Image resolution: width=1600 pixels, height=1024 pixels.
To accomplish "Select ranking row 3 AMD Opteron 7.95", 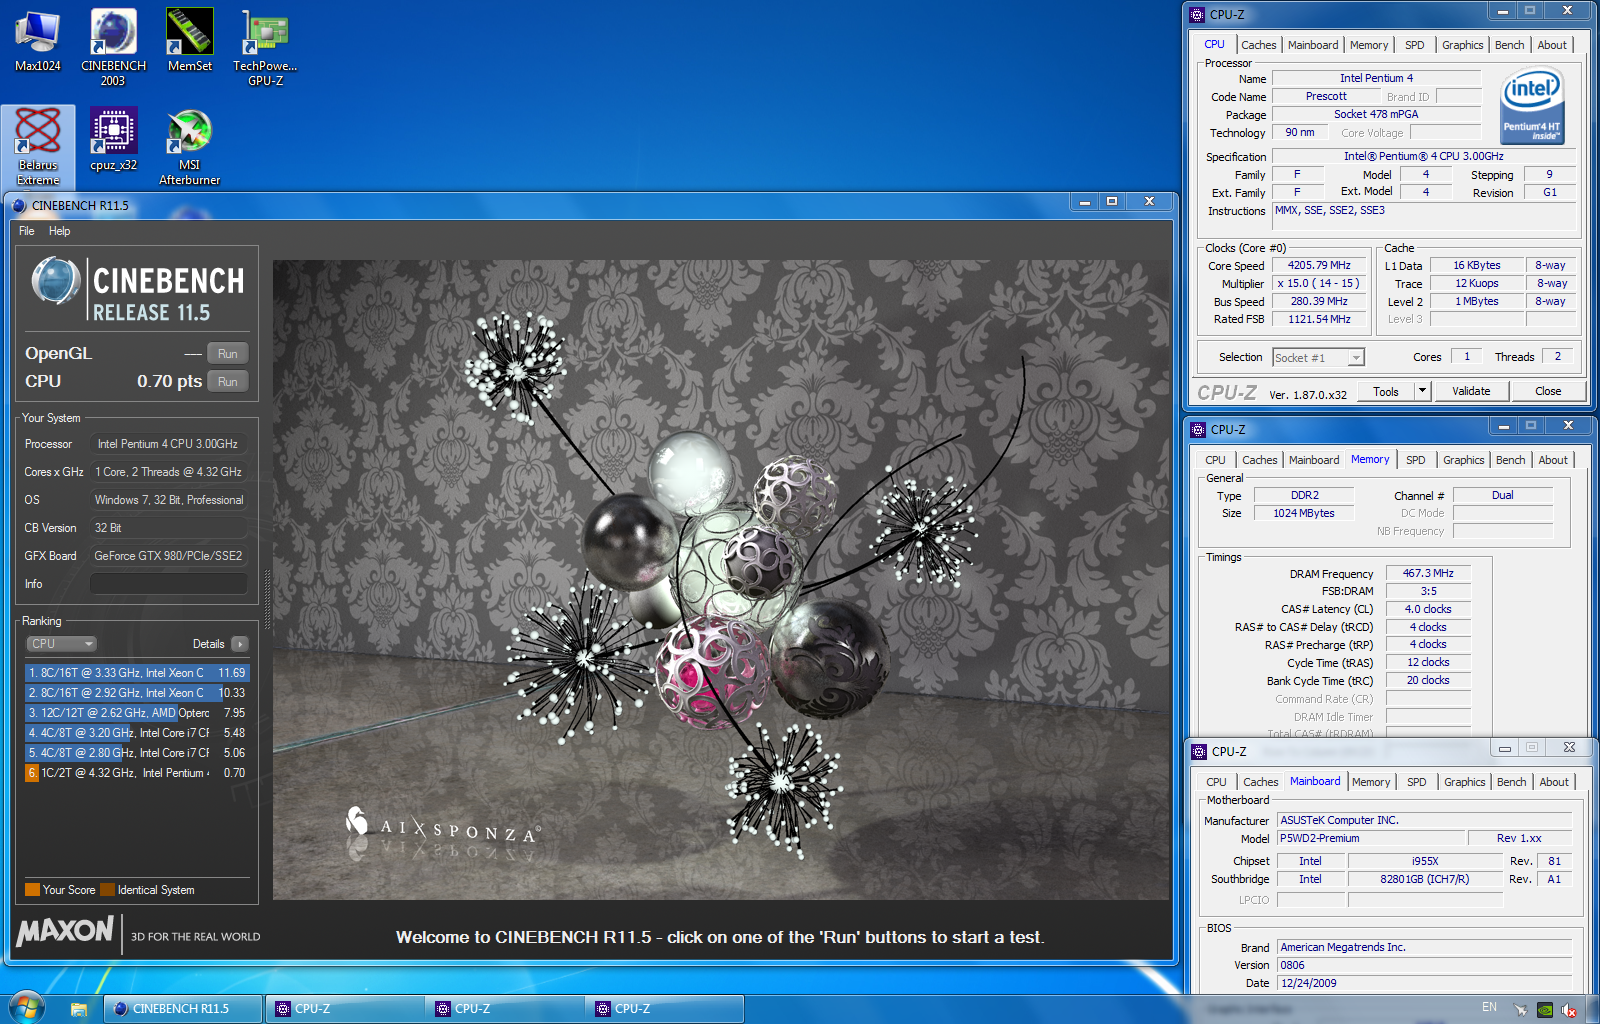I will 137,713.
